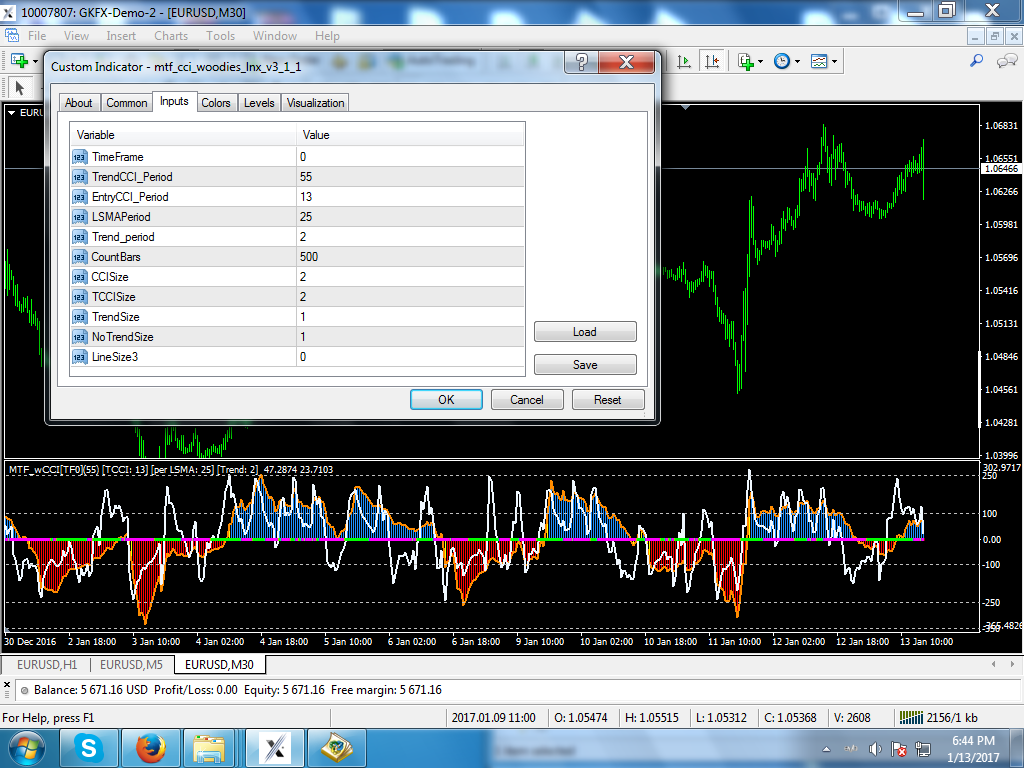Switch to the About tab
Image resolution: width=1024 pixels, height=768 pixels.
(78, 103)
